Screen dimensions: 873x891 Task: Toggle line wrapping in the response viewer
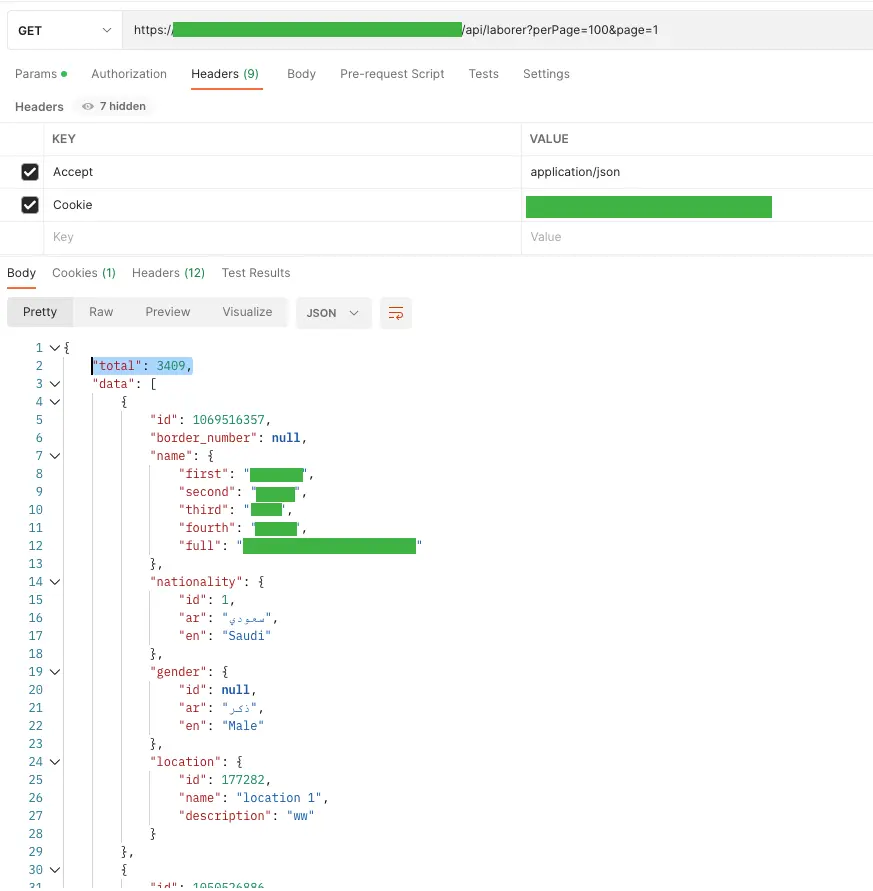tap(395, 313)
